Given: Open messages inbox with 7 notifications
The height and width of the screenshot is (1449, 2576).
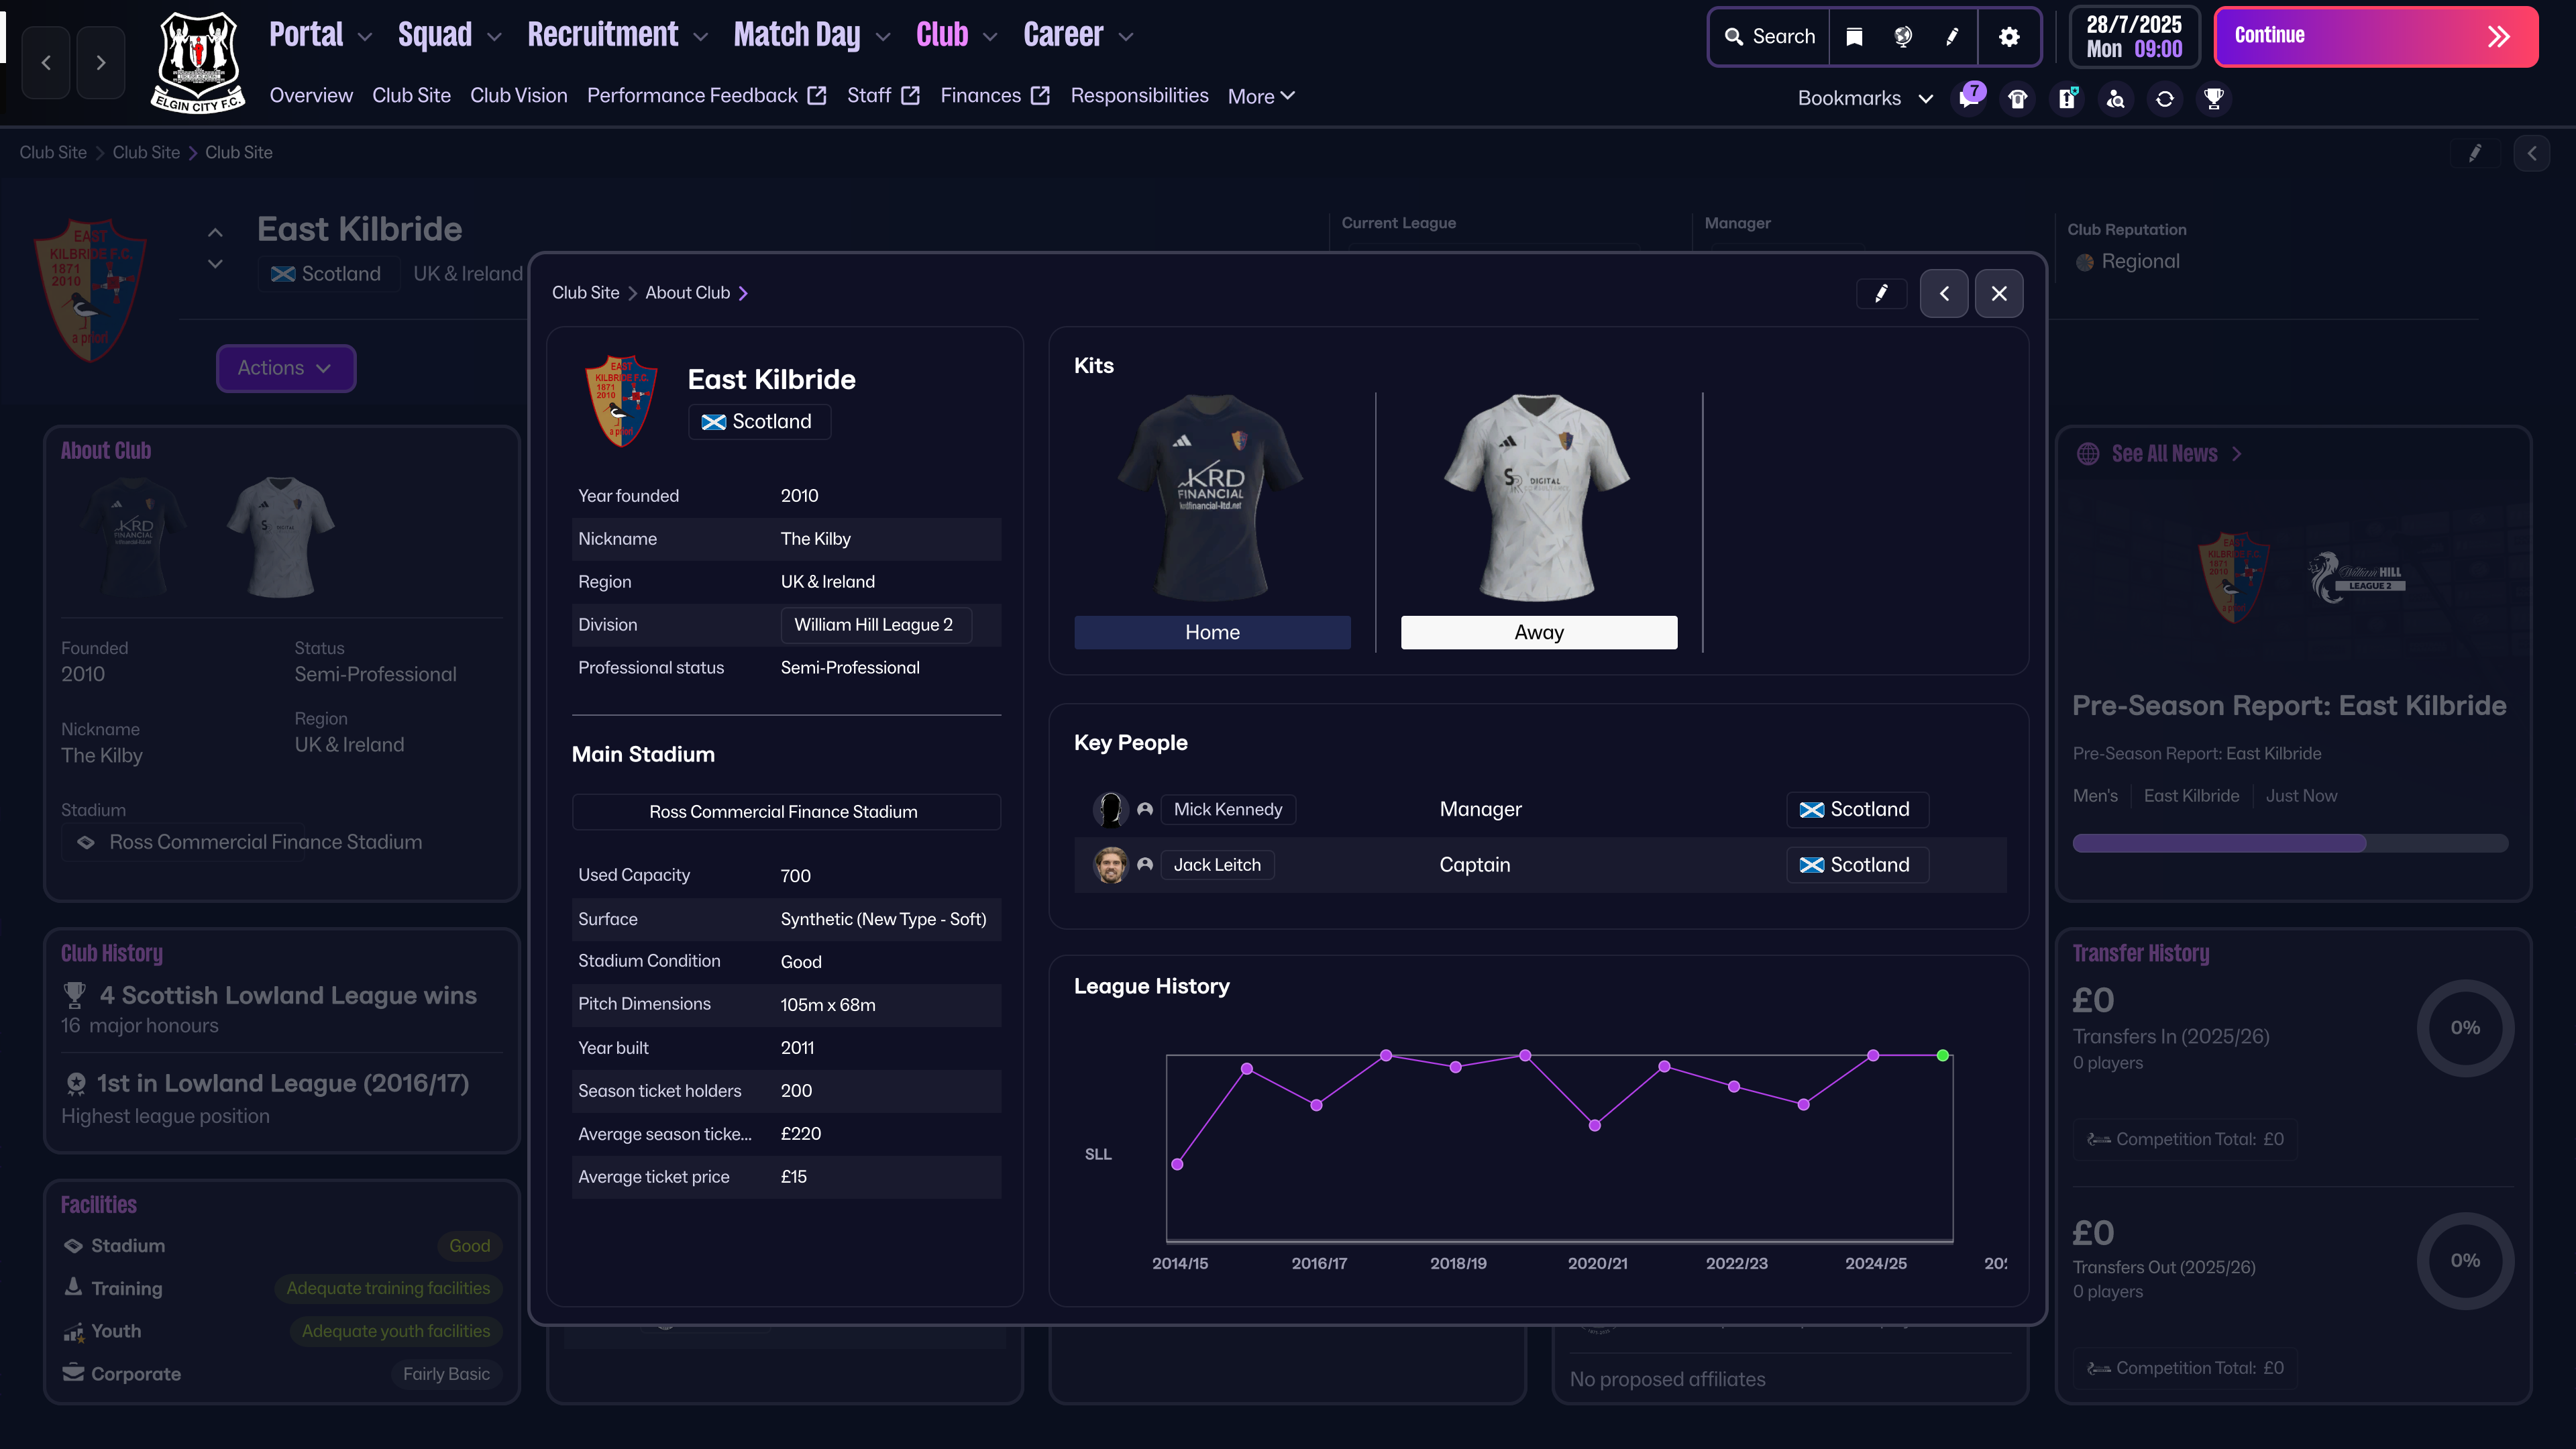Looking at the screenshot, I should 1969,98.
